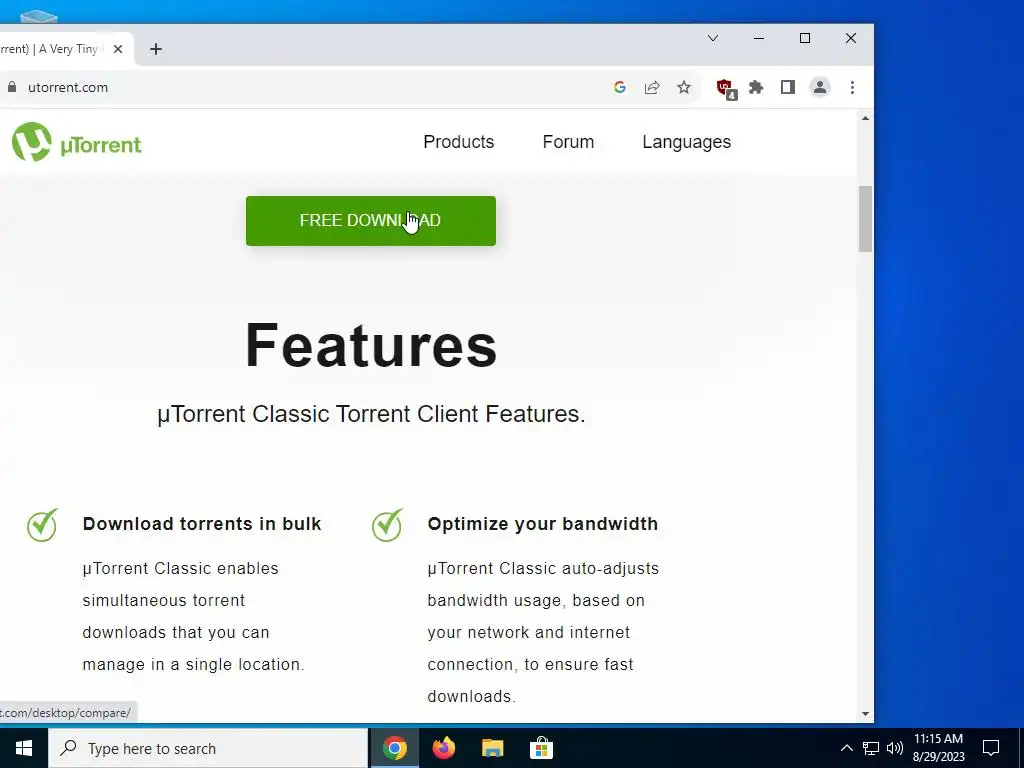Image resolution: width=1024 pixels, height=768 pixels.
Task: Click the Features heading
Action: click(371, 345)
